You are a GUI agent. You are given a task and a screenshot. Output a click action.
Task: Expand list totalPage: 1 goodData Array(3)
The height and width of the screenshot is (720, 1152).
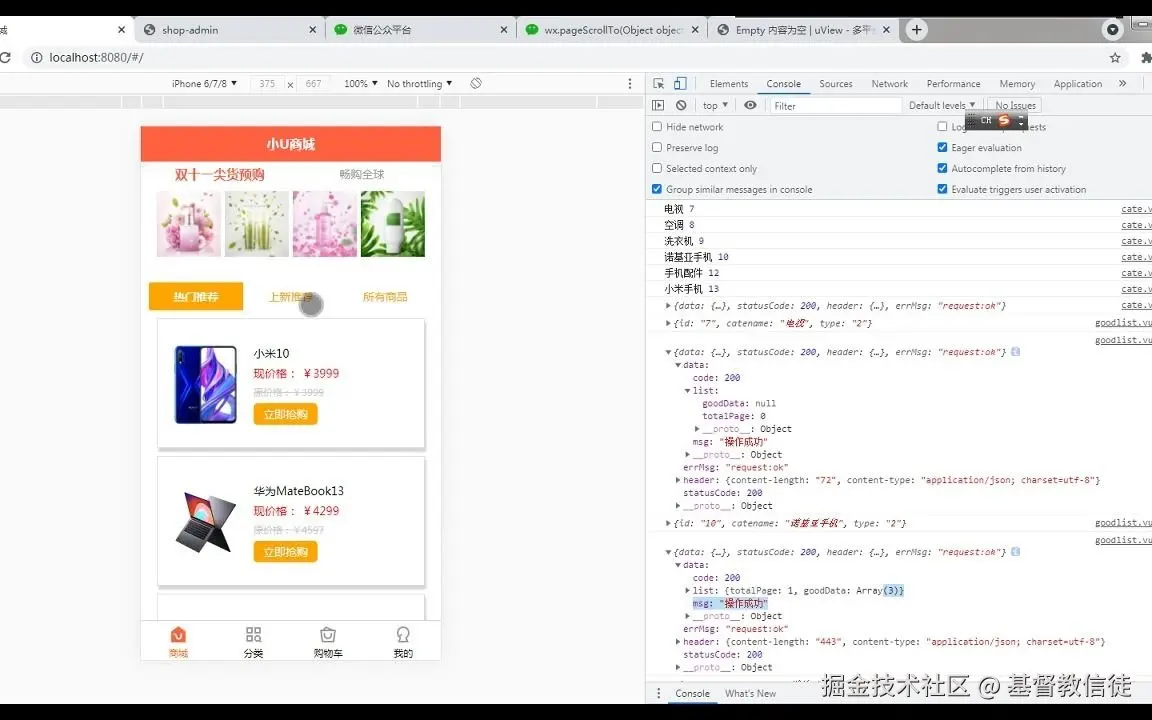pyautogui.click(x=688, y=590)
